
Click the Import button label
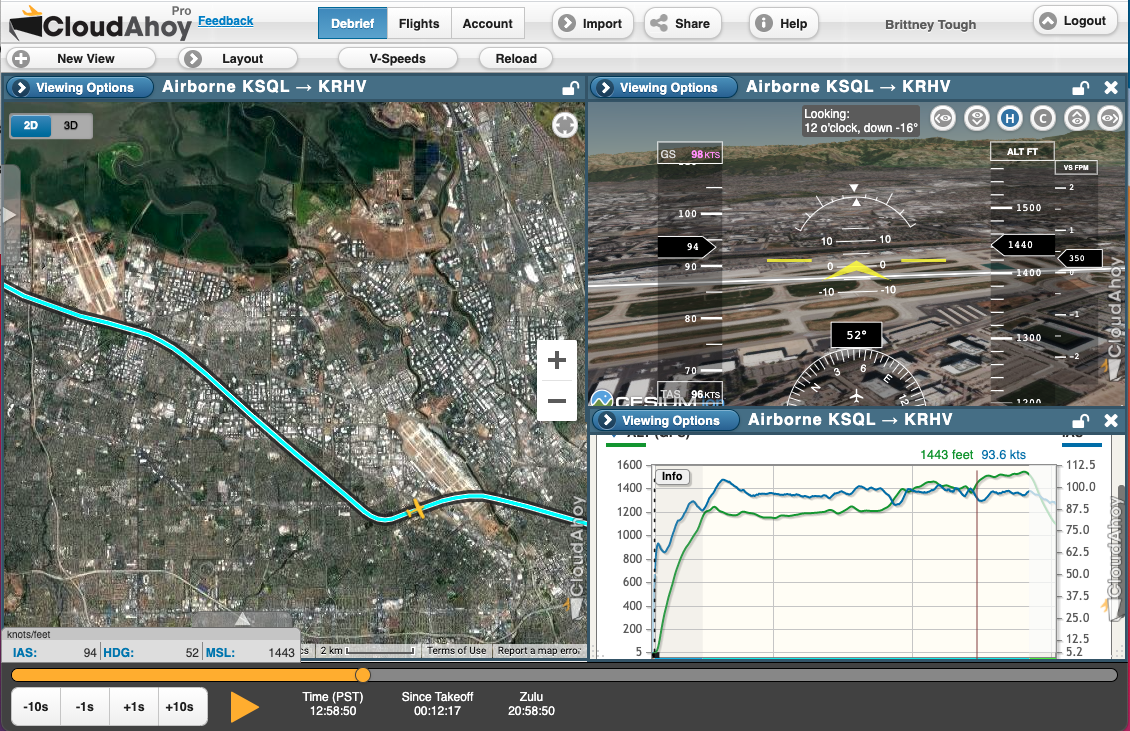click(x=602, y=24)
